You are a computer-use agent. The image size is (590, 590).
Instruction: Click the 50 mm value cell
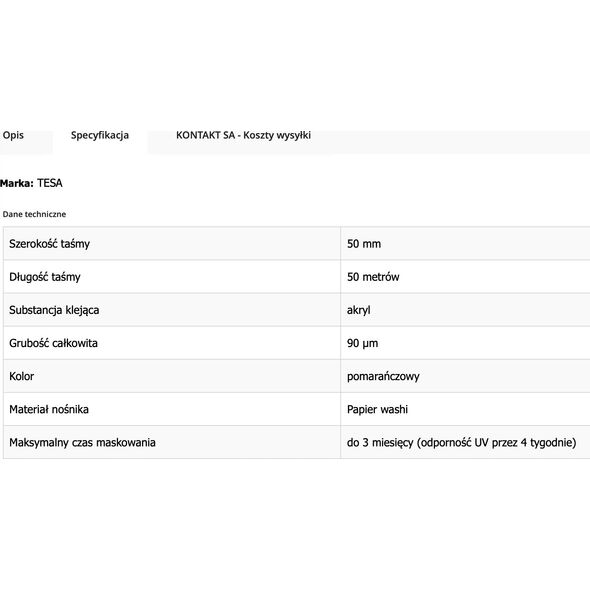465,243
